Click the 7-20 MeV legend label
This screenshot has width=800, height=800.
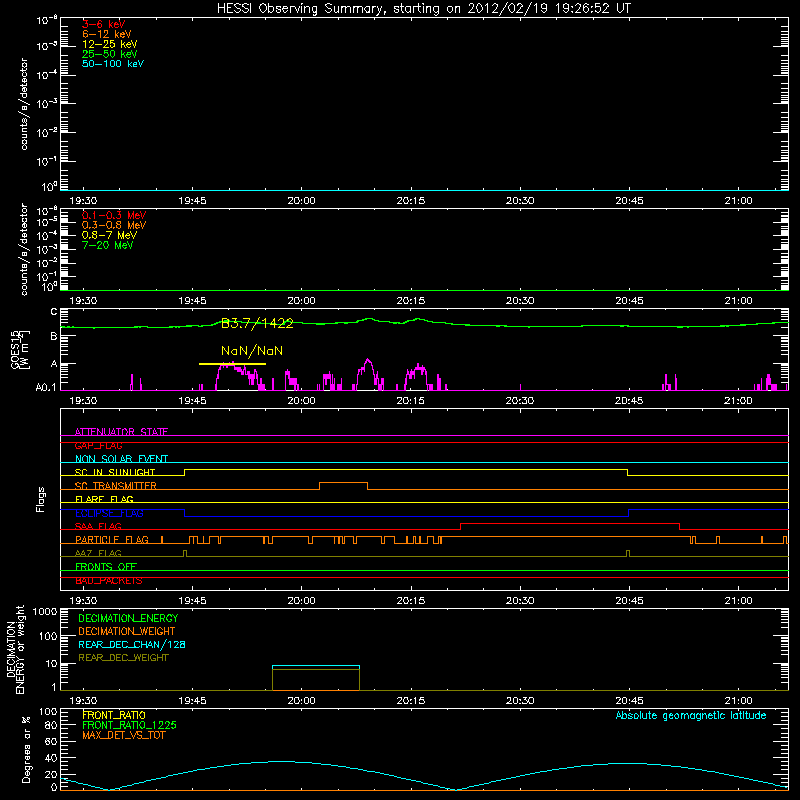pyautogui.click(x=108, y=245)
